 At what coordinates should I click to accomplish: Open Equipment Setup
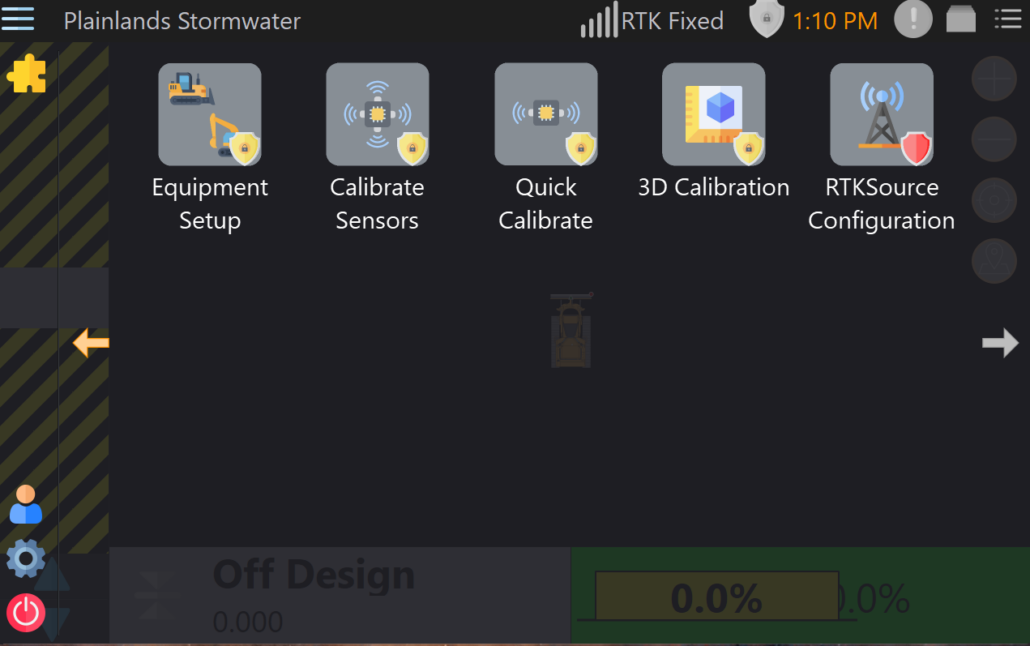coord(209,115)
